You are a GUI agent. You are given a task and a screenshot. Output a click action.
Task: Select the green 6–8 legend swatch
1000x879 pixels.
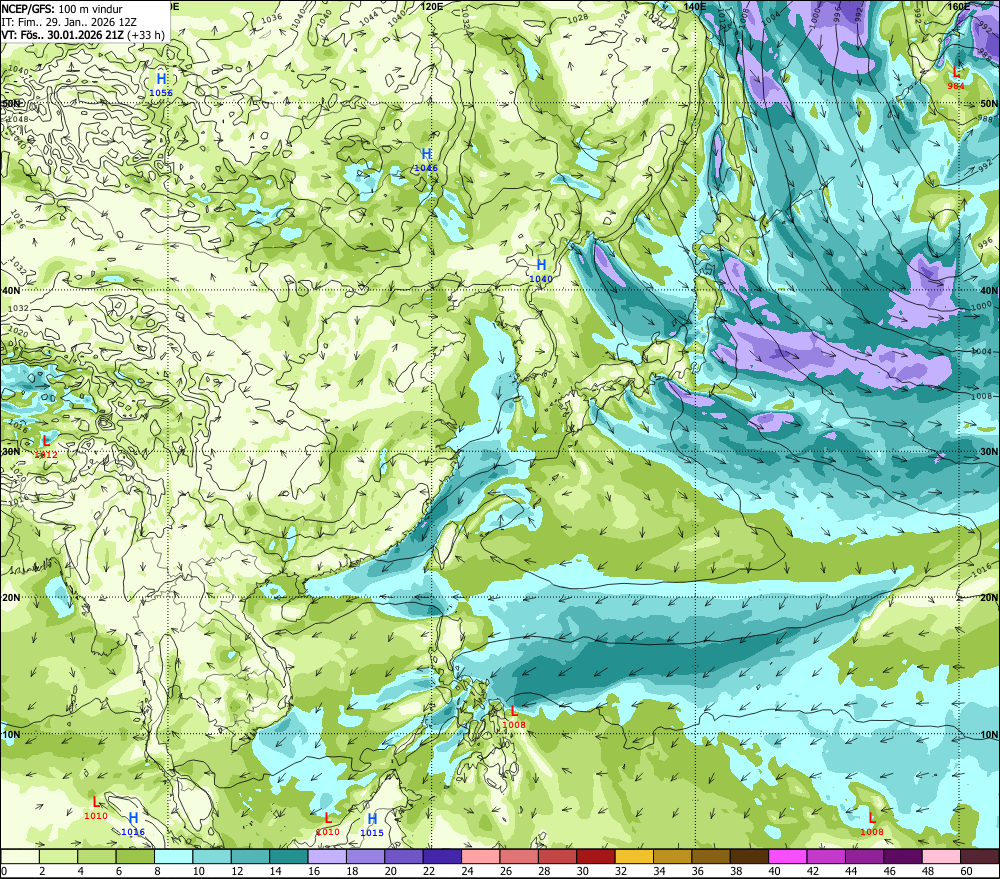tap(135, 856)
